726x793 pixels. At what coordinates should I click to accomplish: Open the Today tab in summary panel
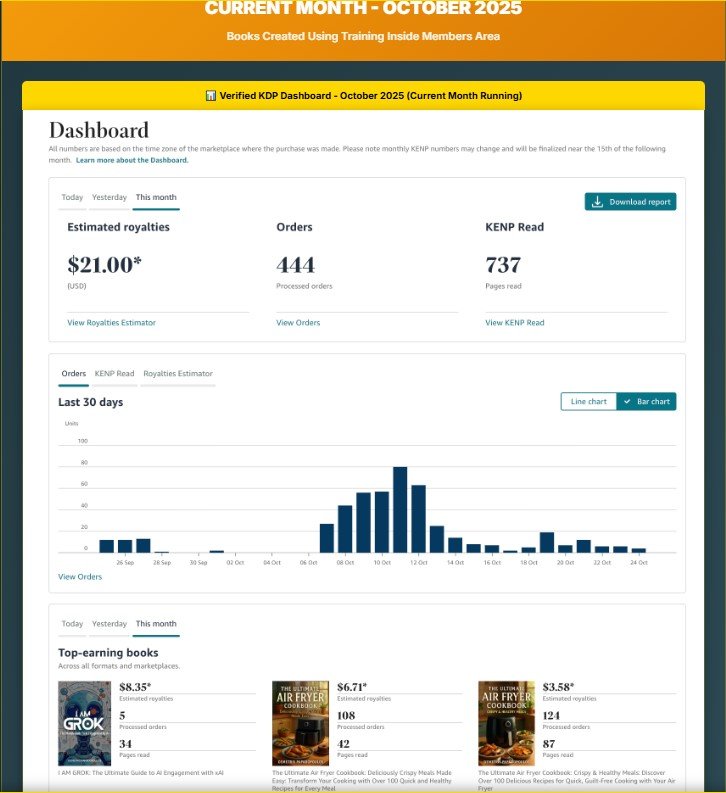(72, 197)
